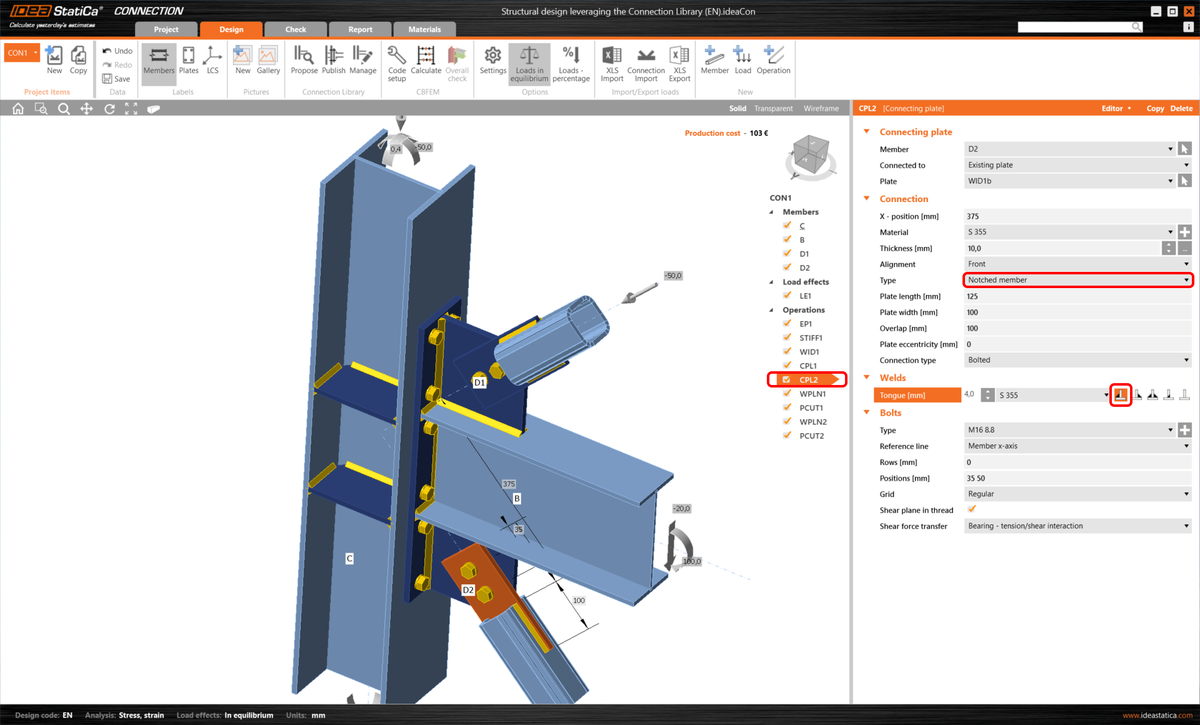Select the Loads in equilibrium option
Screen dimensions: 1200x725
[529, 65]
